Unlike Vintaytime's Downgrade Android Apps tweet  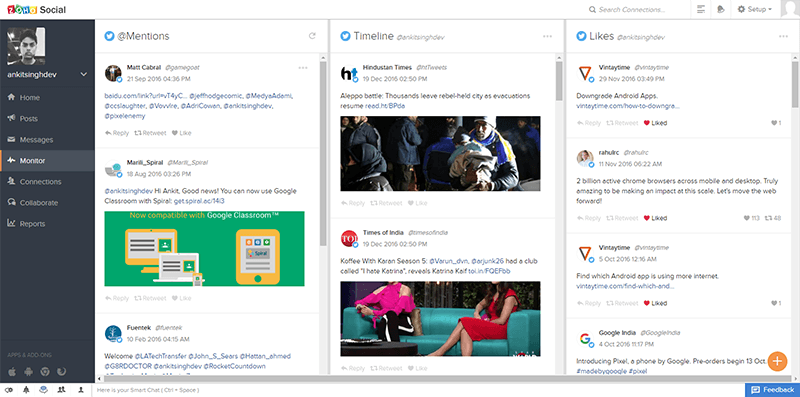coord(655,123)
